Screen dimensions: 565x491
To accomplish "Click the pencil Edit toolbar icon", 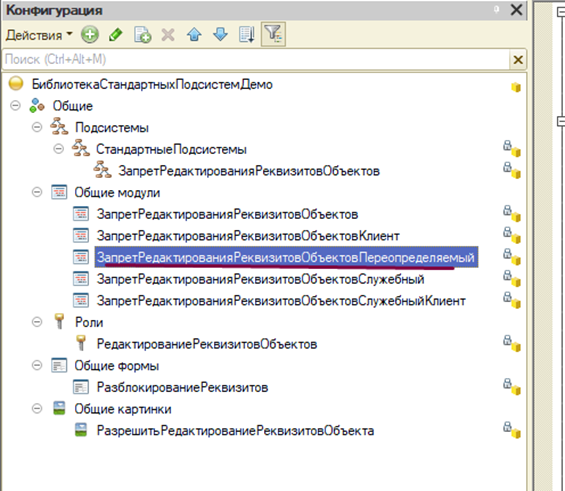I will coord(115,35).
